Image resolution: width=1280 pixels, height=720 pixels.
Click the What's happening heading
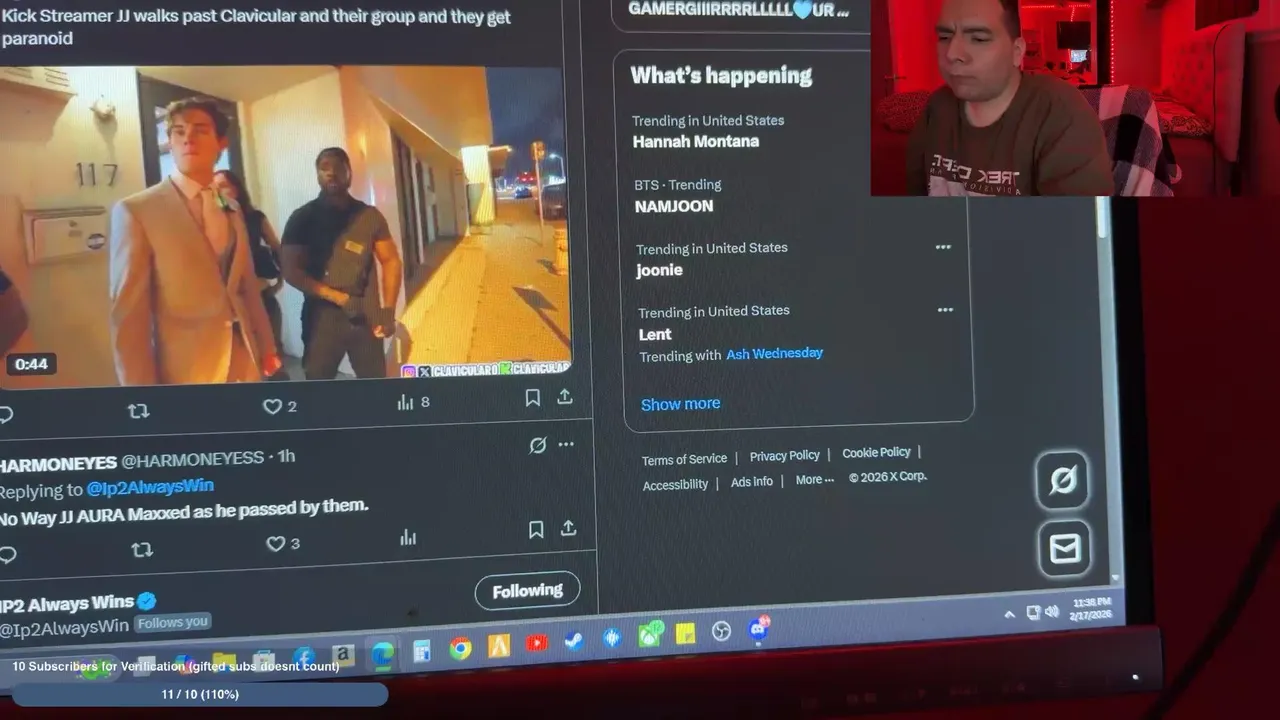721,75
